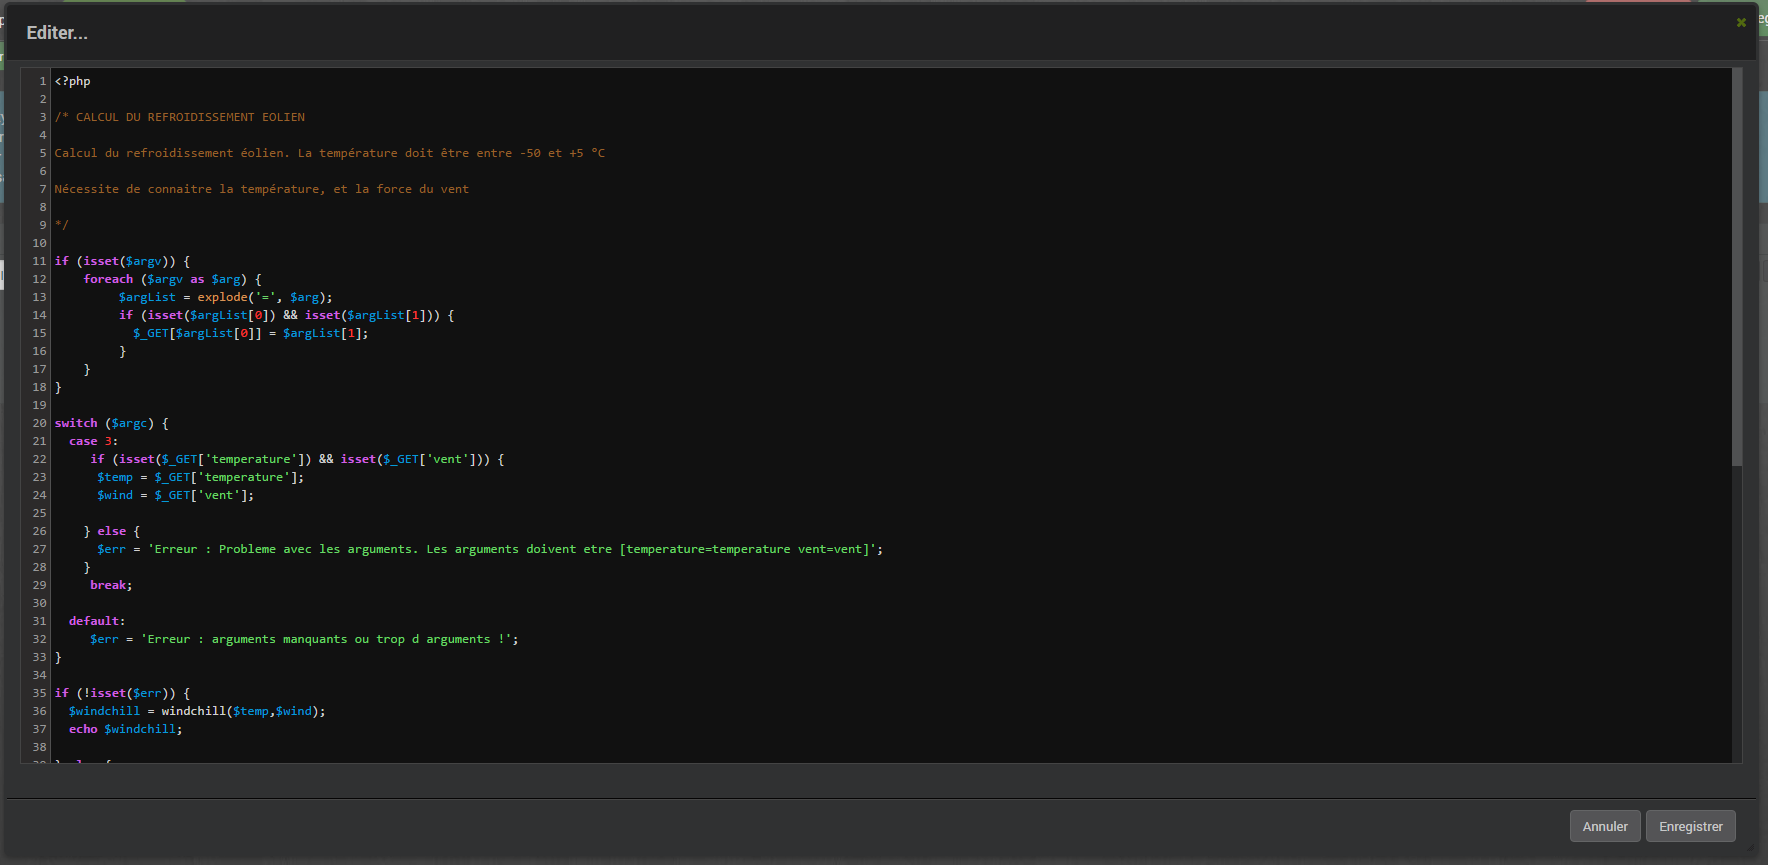Click the line '$wind = $_GET['vent'];'
This screenshot has width=1768, height=865.
(x=175, y=495)
